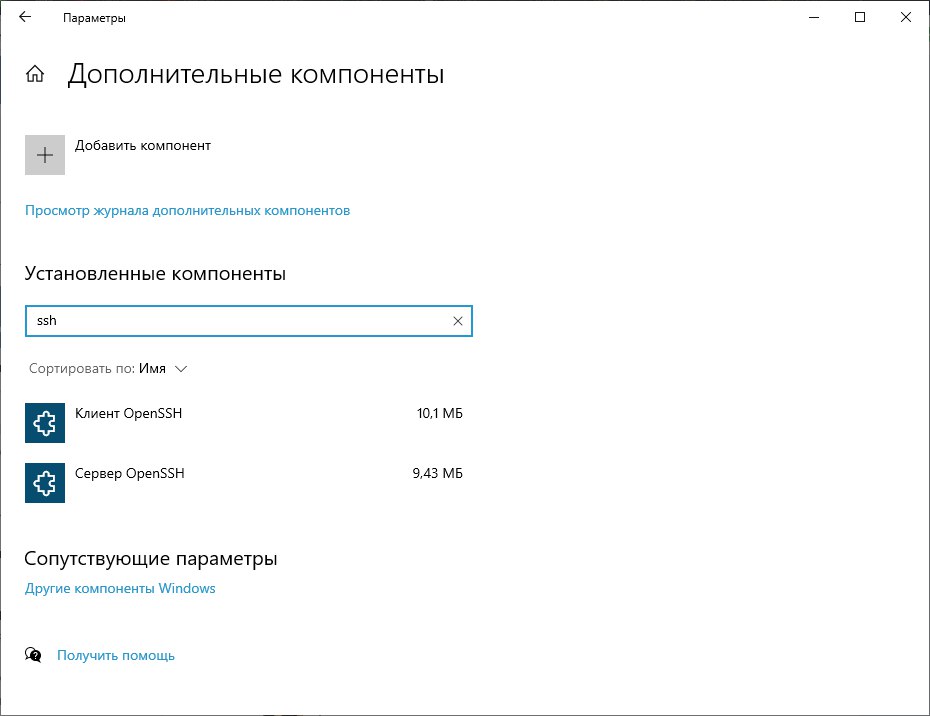Maximize the Параметры window
930x716 pixels.
(860, 17)
